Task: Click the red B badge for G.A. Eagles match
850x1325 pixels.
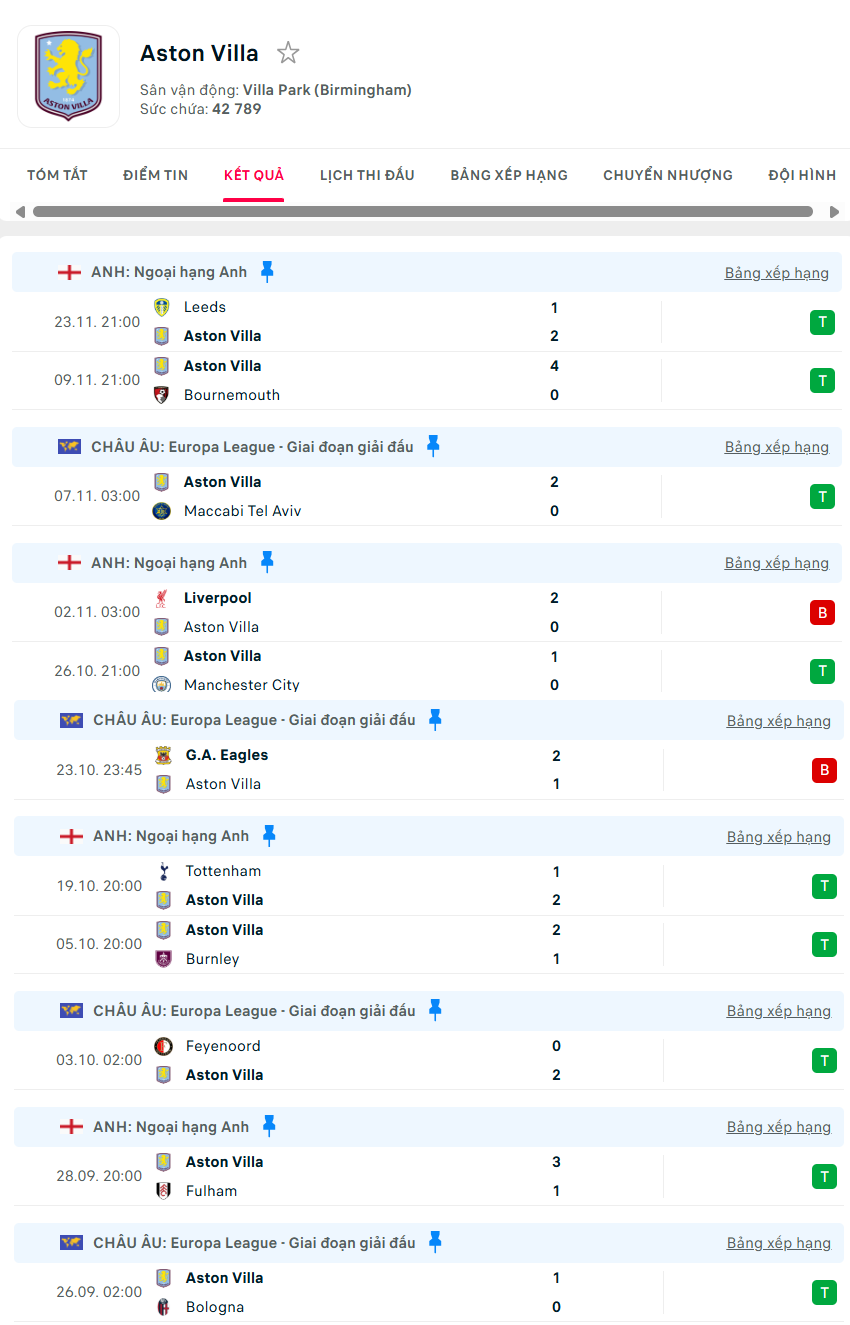Action: tap(824, 770)
